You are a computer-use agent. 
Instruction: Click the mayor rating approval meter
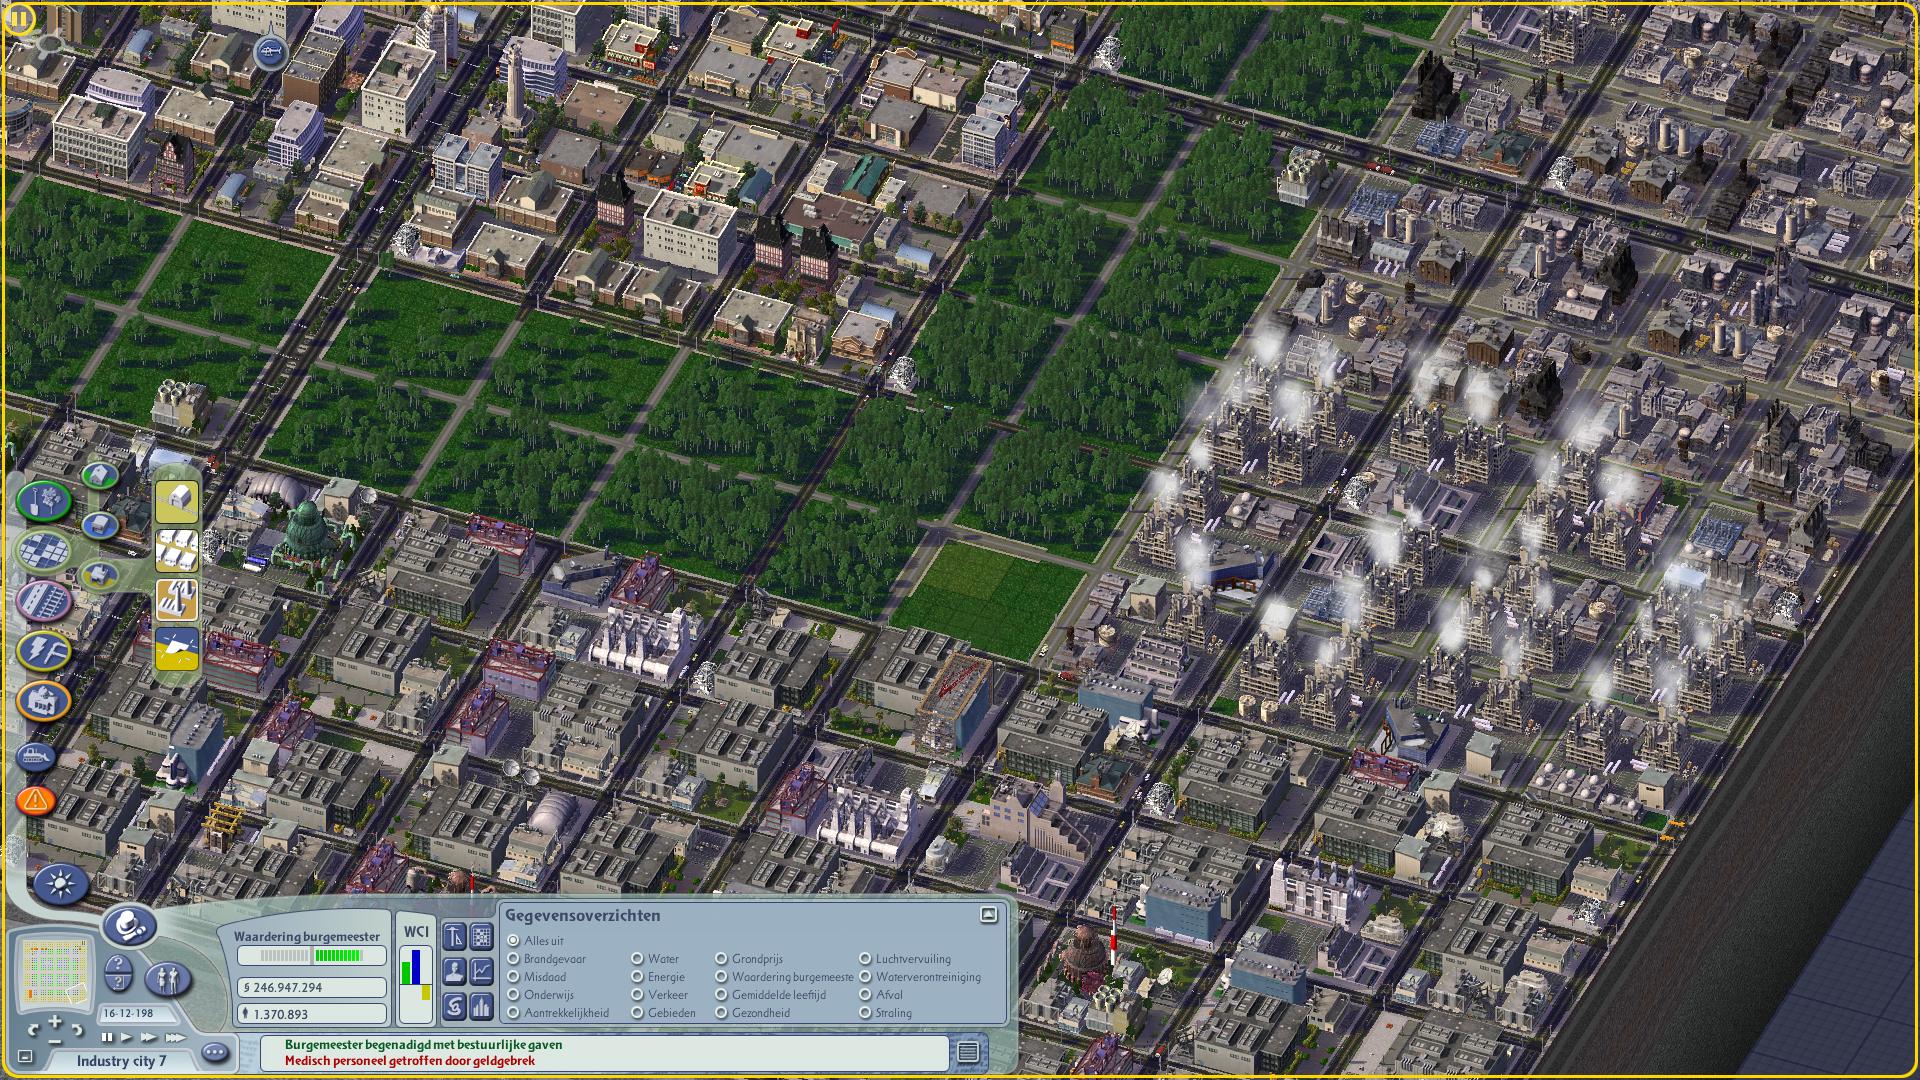point(311,956)
